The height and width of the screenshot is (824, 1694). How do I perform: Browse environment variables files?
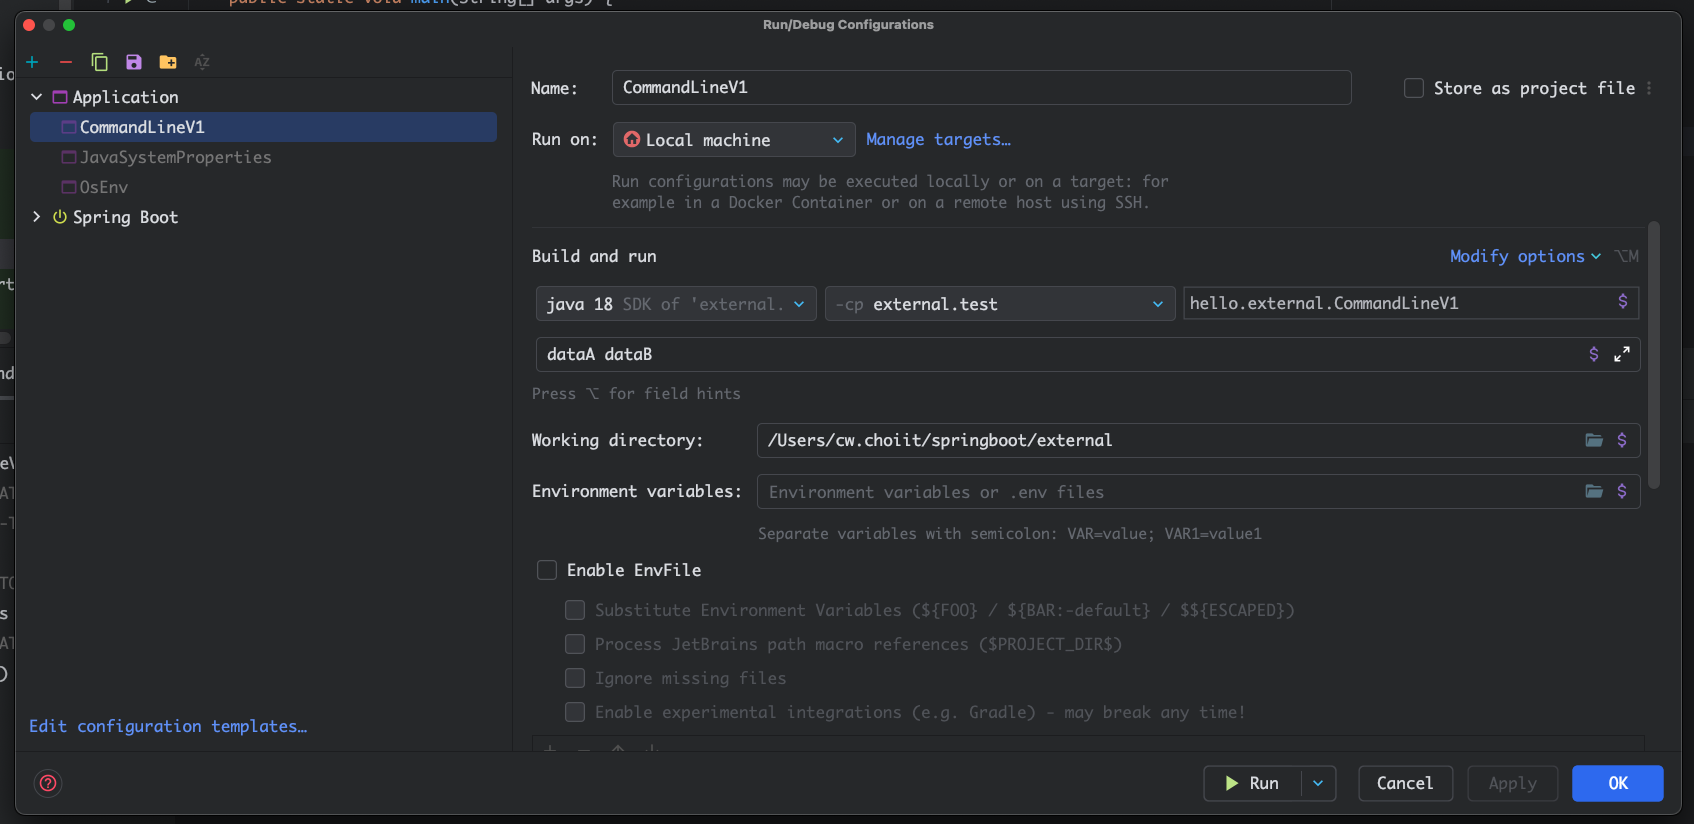tap(1594, 491)
